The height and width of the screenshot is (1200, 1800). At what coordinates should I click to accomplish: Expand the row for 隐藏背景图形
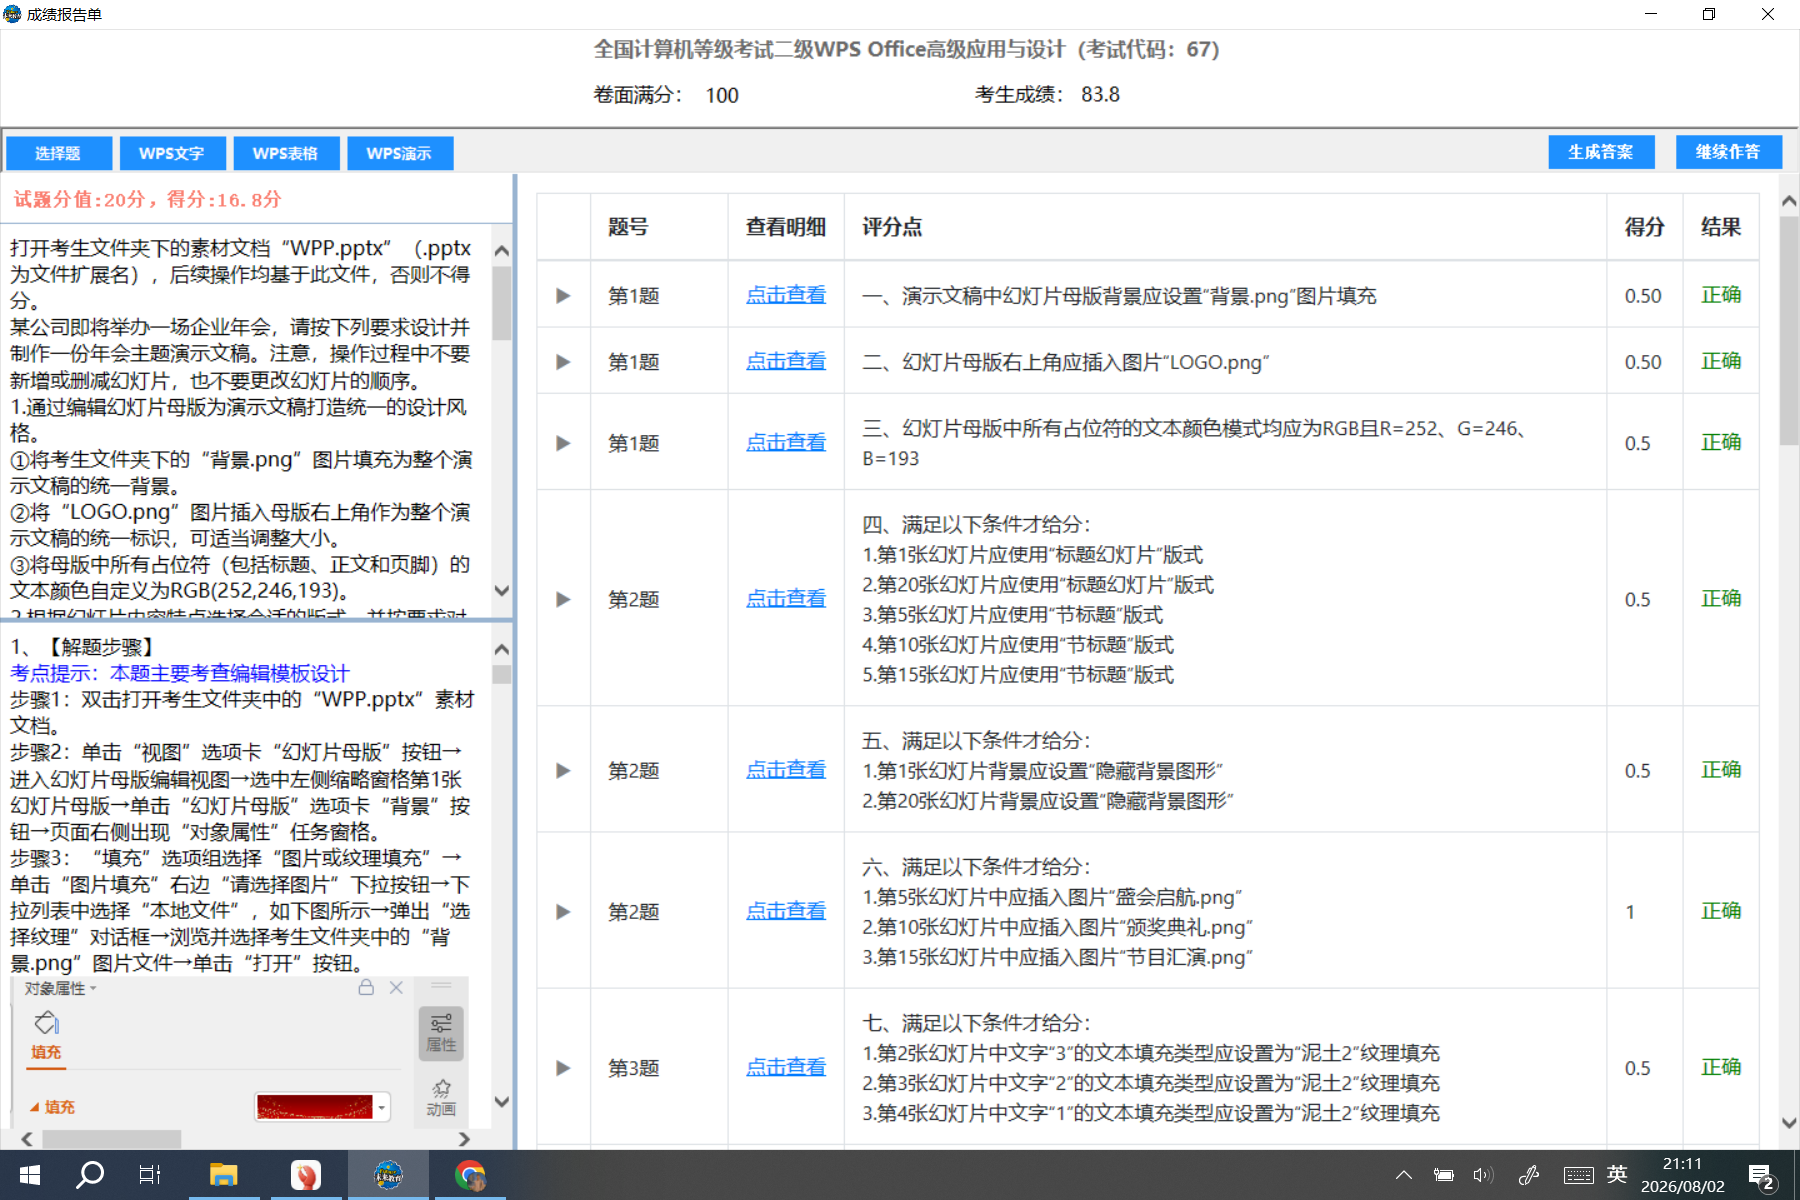[x=563, y=770]
